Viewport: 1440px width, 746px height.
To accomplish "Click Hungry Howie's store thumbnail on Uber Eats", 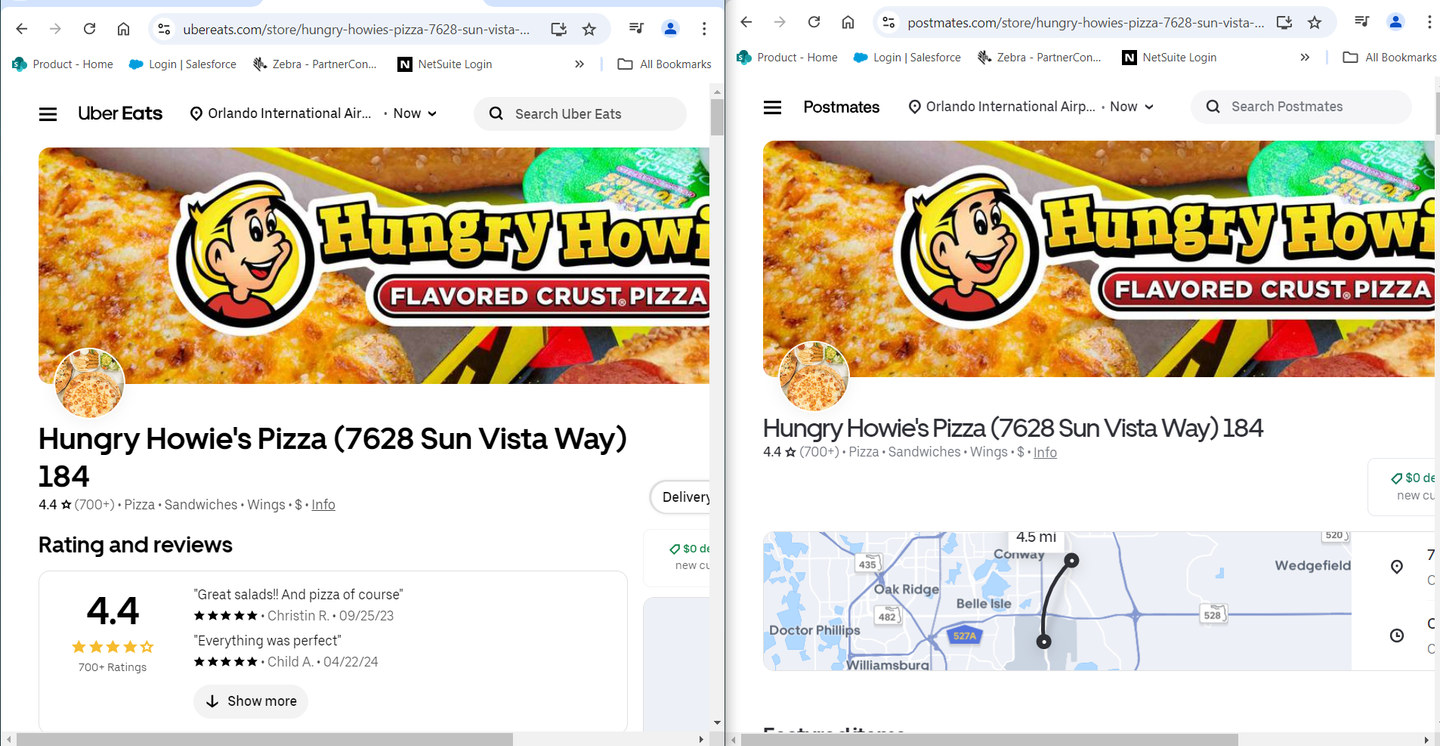I will tap(89, 383).
